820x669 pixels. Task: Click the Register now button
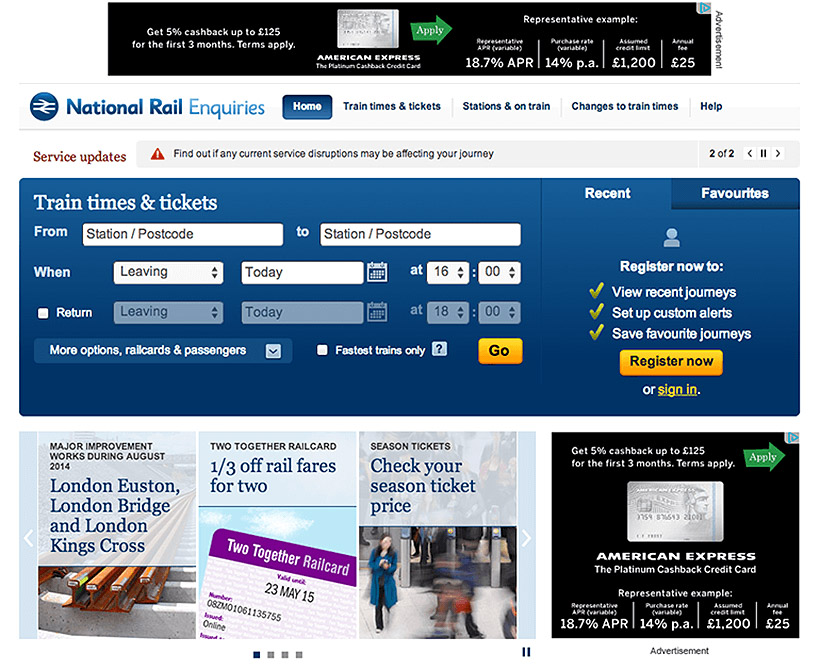coord(671,362)
